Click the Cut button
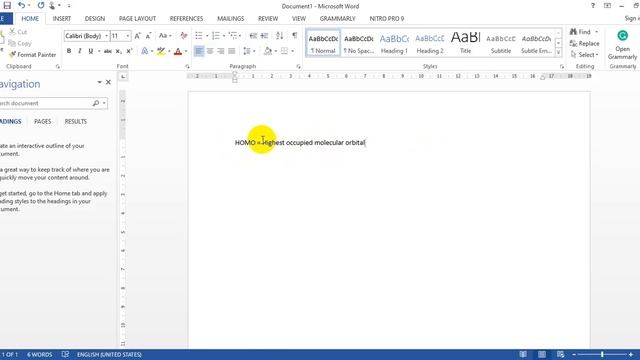This screenshot has height=360, width=640. pyautogui.click(x=18, y=32)
